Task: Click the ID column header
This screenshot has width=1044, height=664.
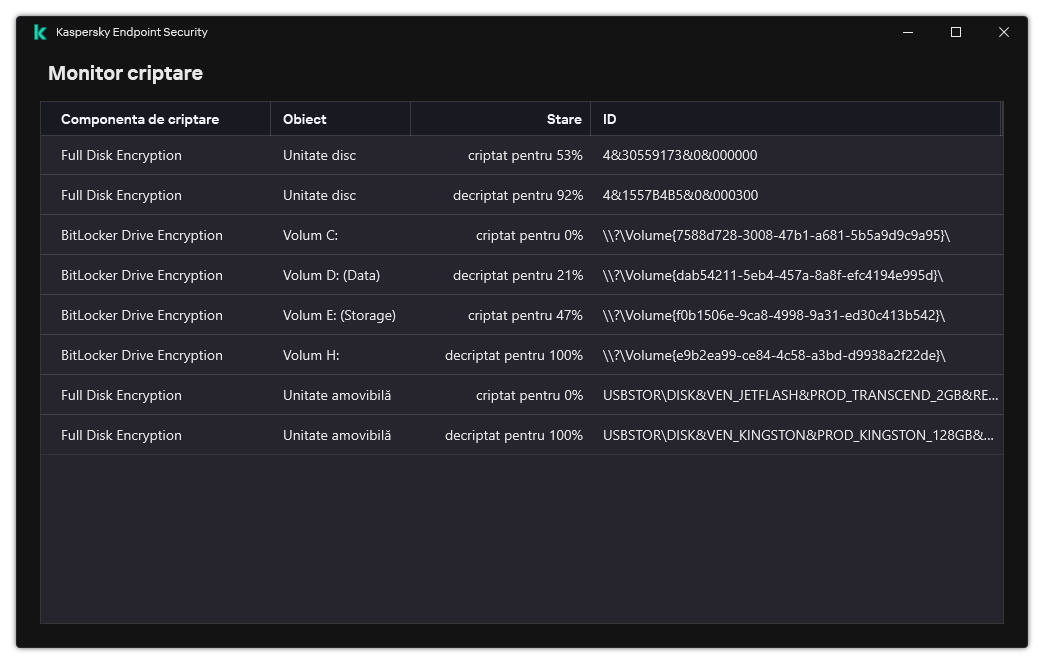Action: [x=610, y=119]
